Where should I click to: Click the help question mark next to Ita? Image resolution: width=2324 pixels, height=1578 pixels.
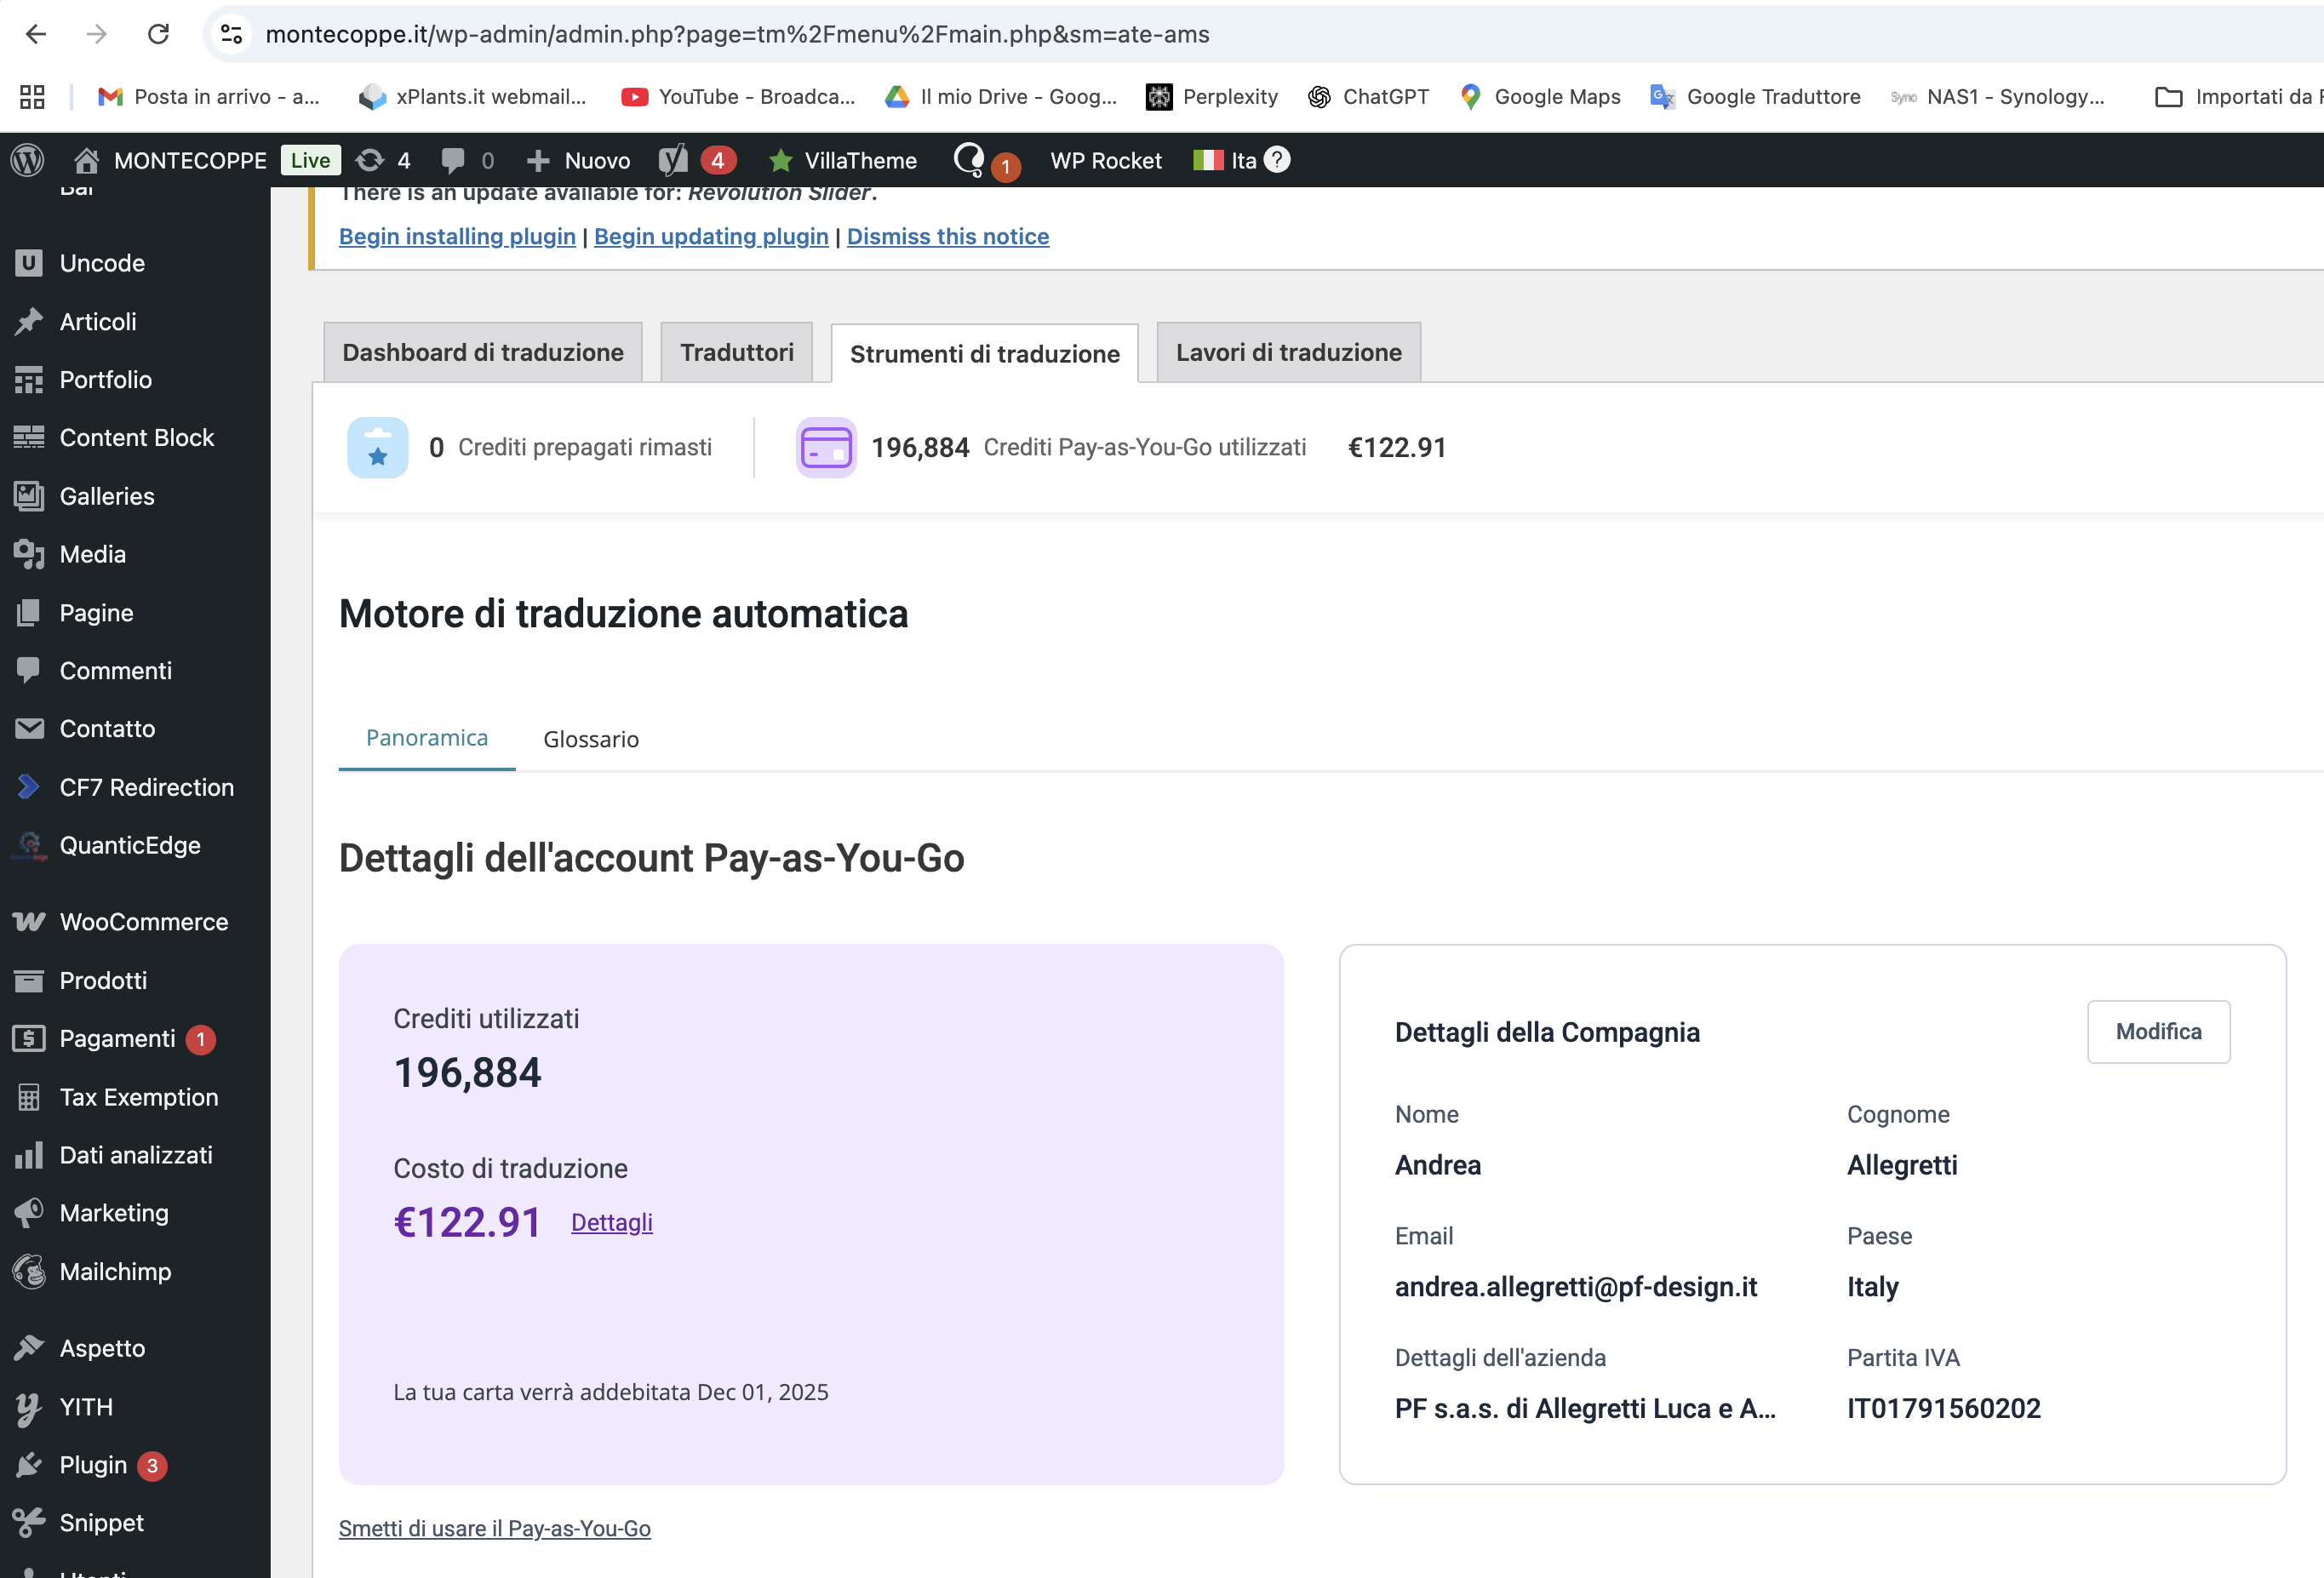click(1277, 159)
